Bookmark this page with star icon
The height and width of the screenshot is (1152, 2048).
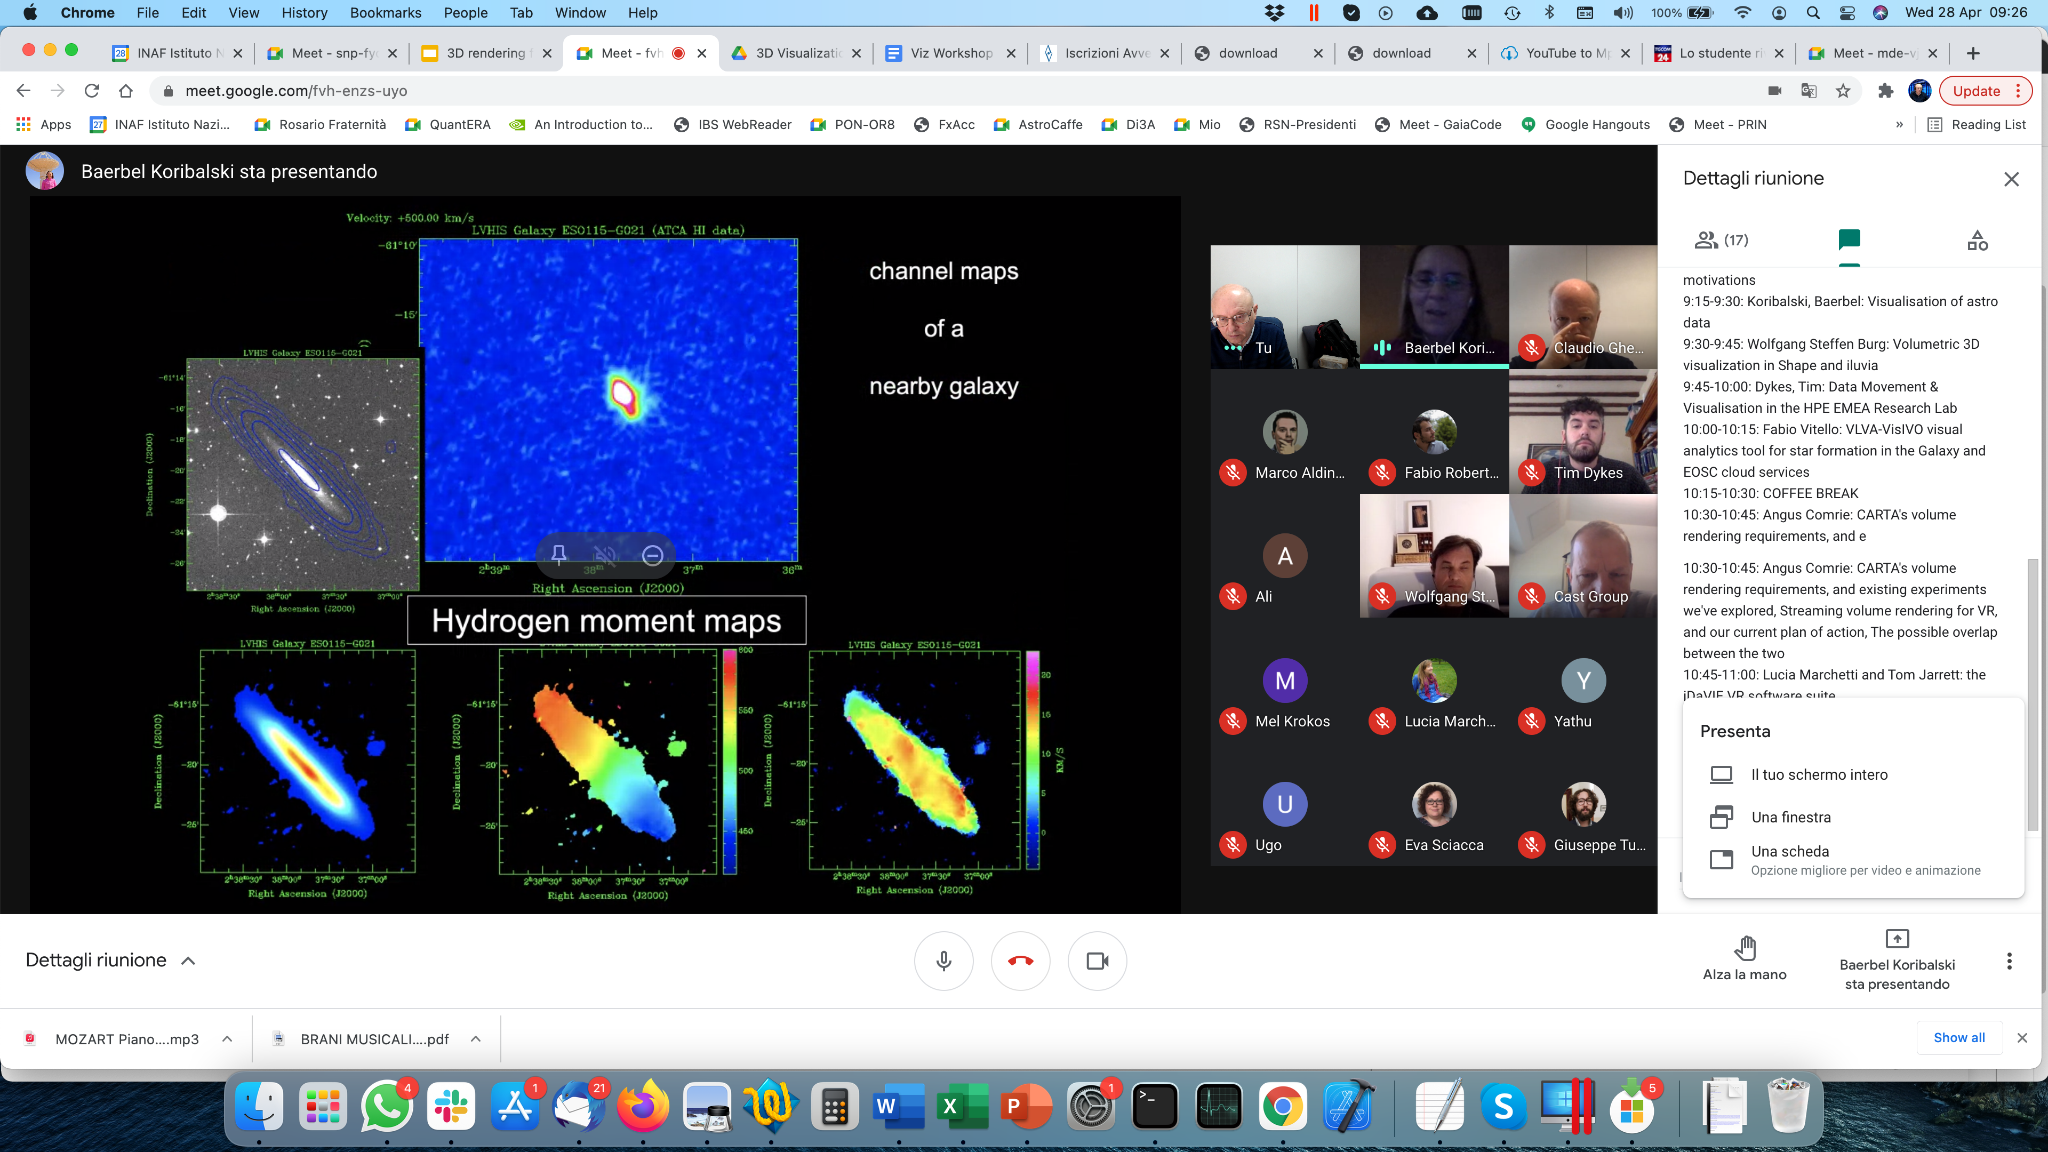pyautogui.click(x=1843, y=91)
